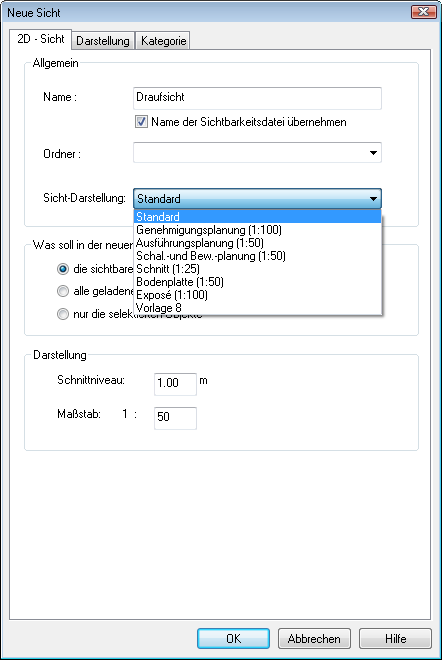442x660 pixels.
Task: Switch to the Darstellung tab
Action: [103, 41]
